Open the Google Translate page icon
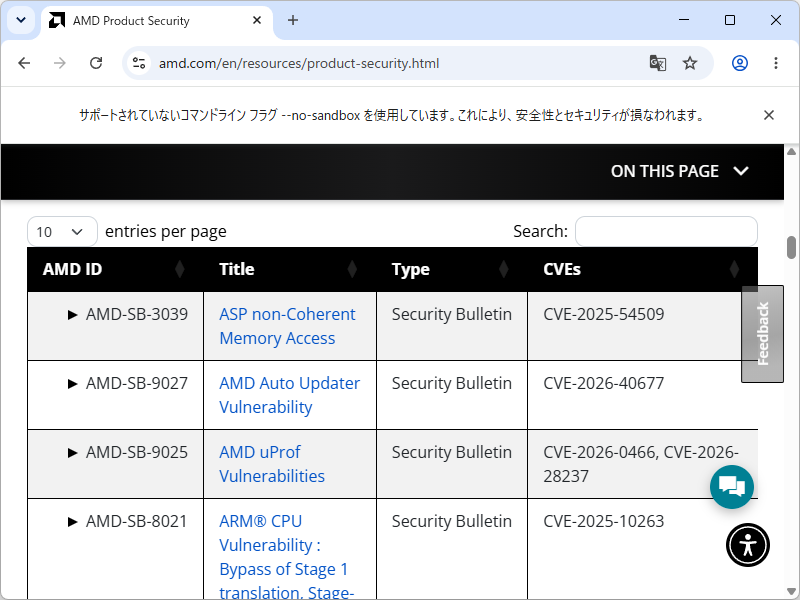The height and width of the screenshot is (600, 800). tap(658, 63)
